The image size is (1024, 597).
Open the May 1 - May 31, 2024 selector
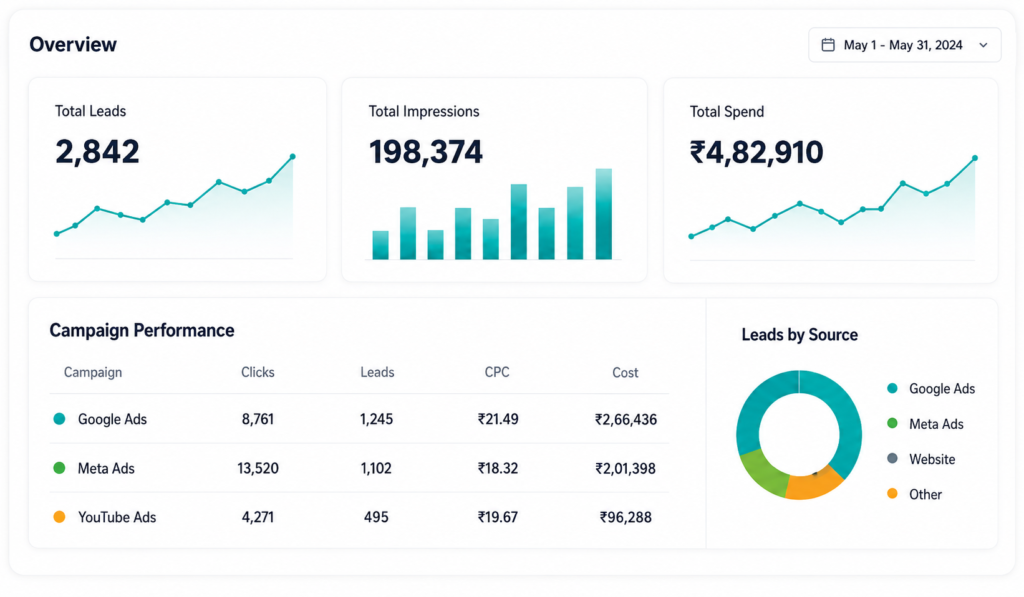(904, 45)
